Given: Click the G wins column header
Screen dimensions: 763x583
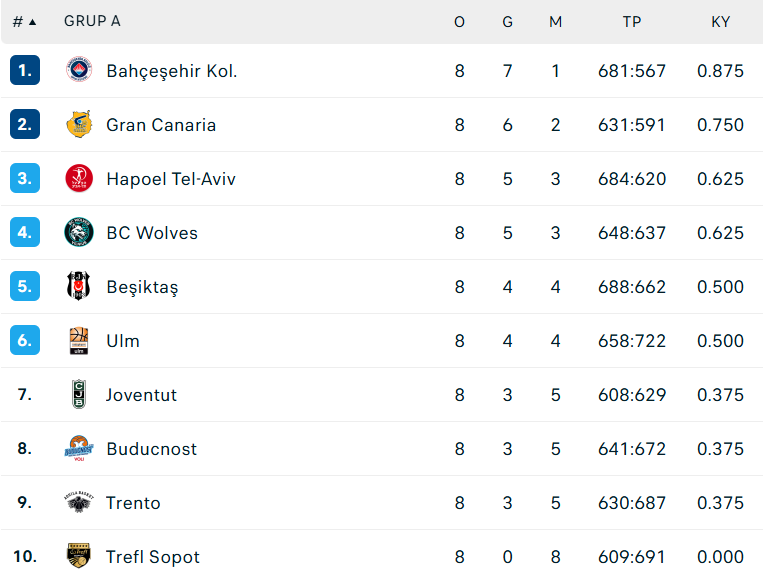Looking at the screenshot, I should [508, 21].
